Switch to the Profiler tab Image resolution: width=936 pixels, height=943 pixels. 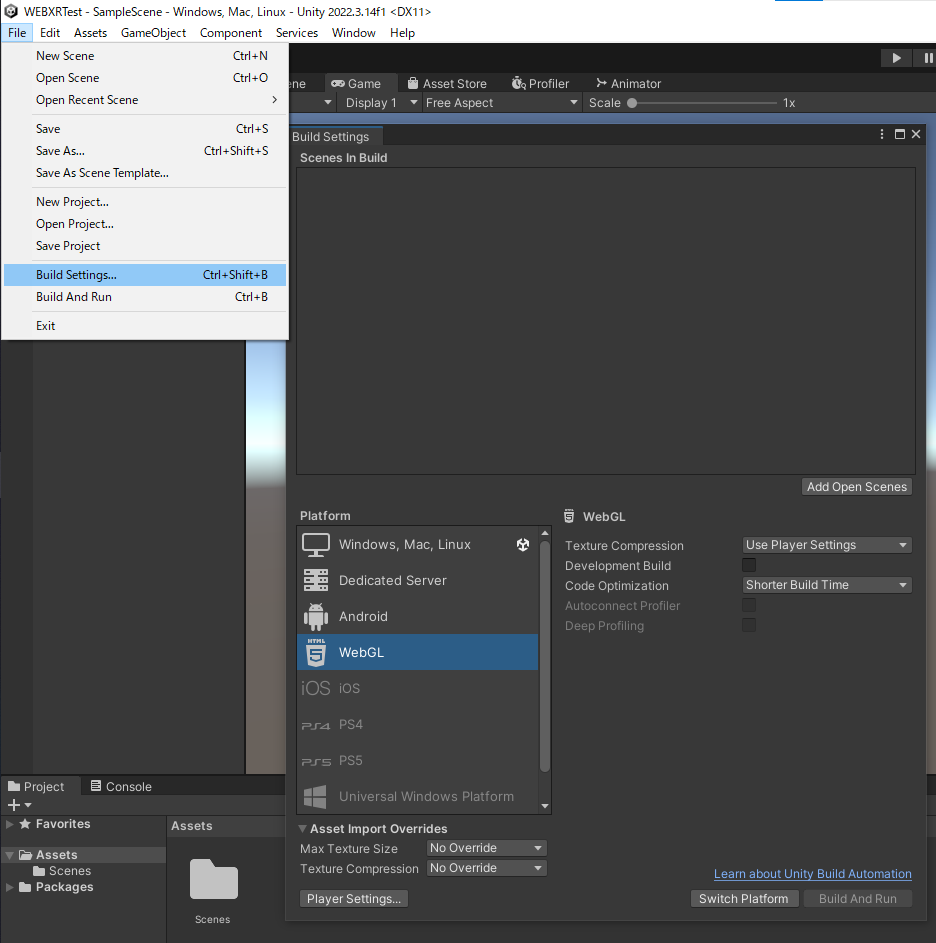pos(540,84)
